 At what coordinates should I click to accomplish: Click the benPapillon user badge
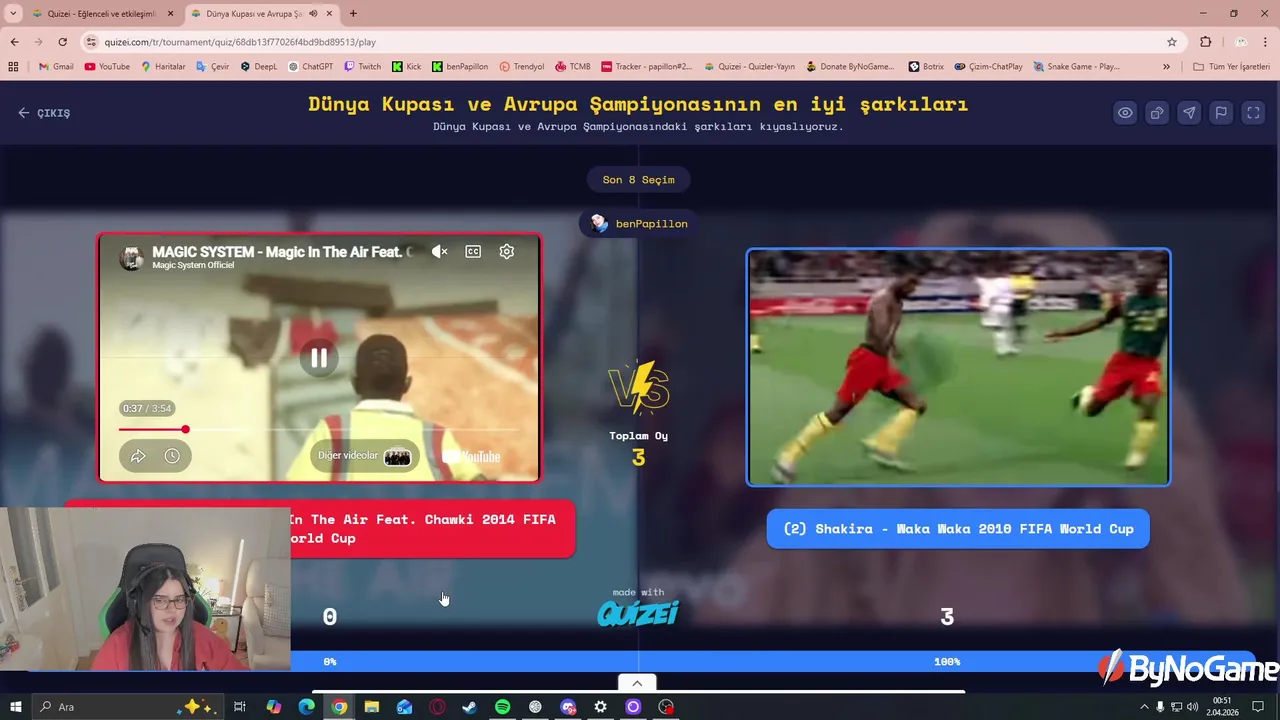pyautogui.click(x=639, y=224)
